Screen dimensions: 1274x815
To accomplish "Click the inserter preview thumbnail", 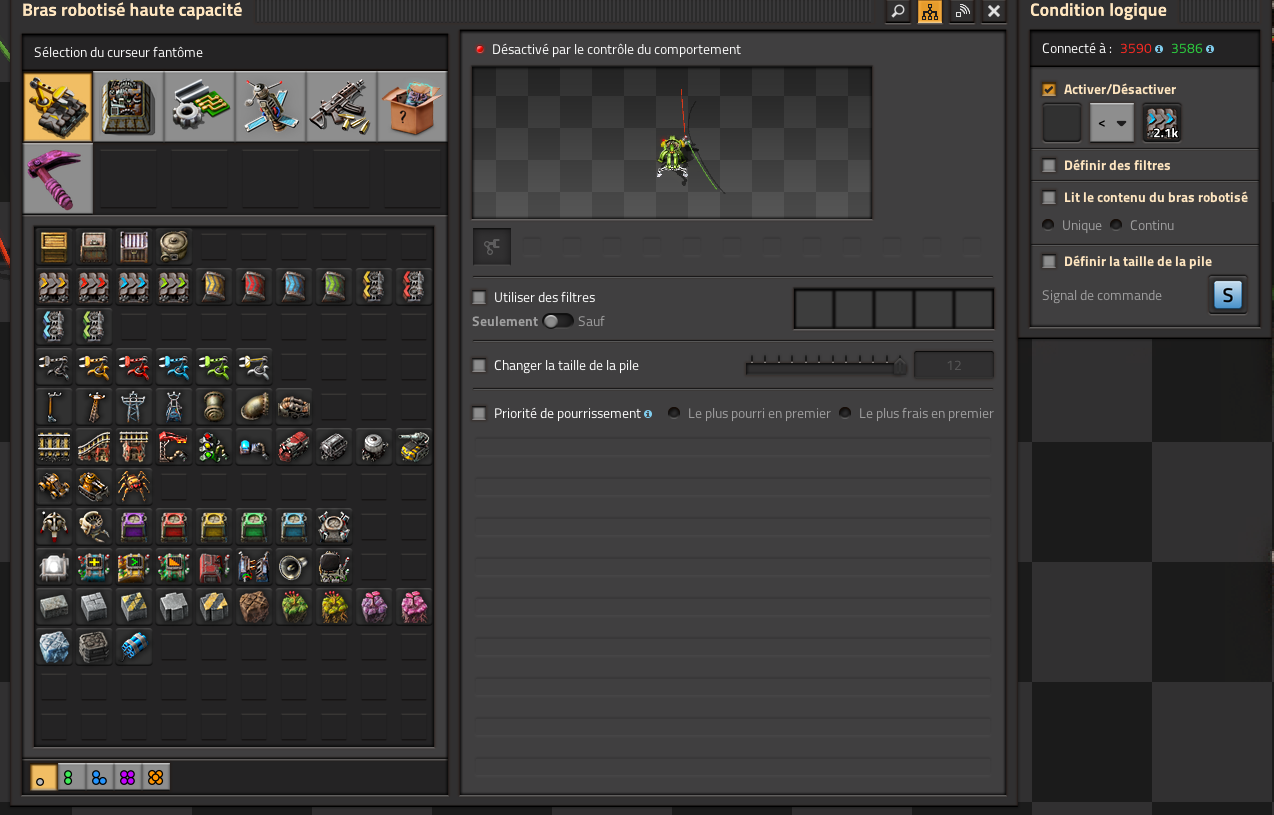I will (x=672, y=142).
